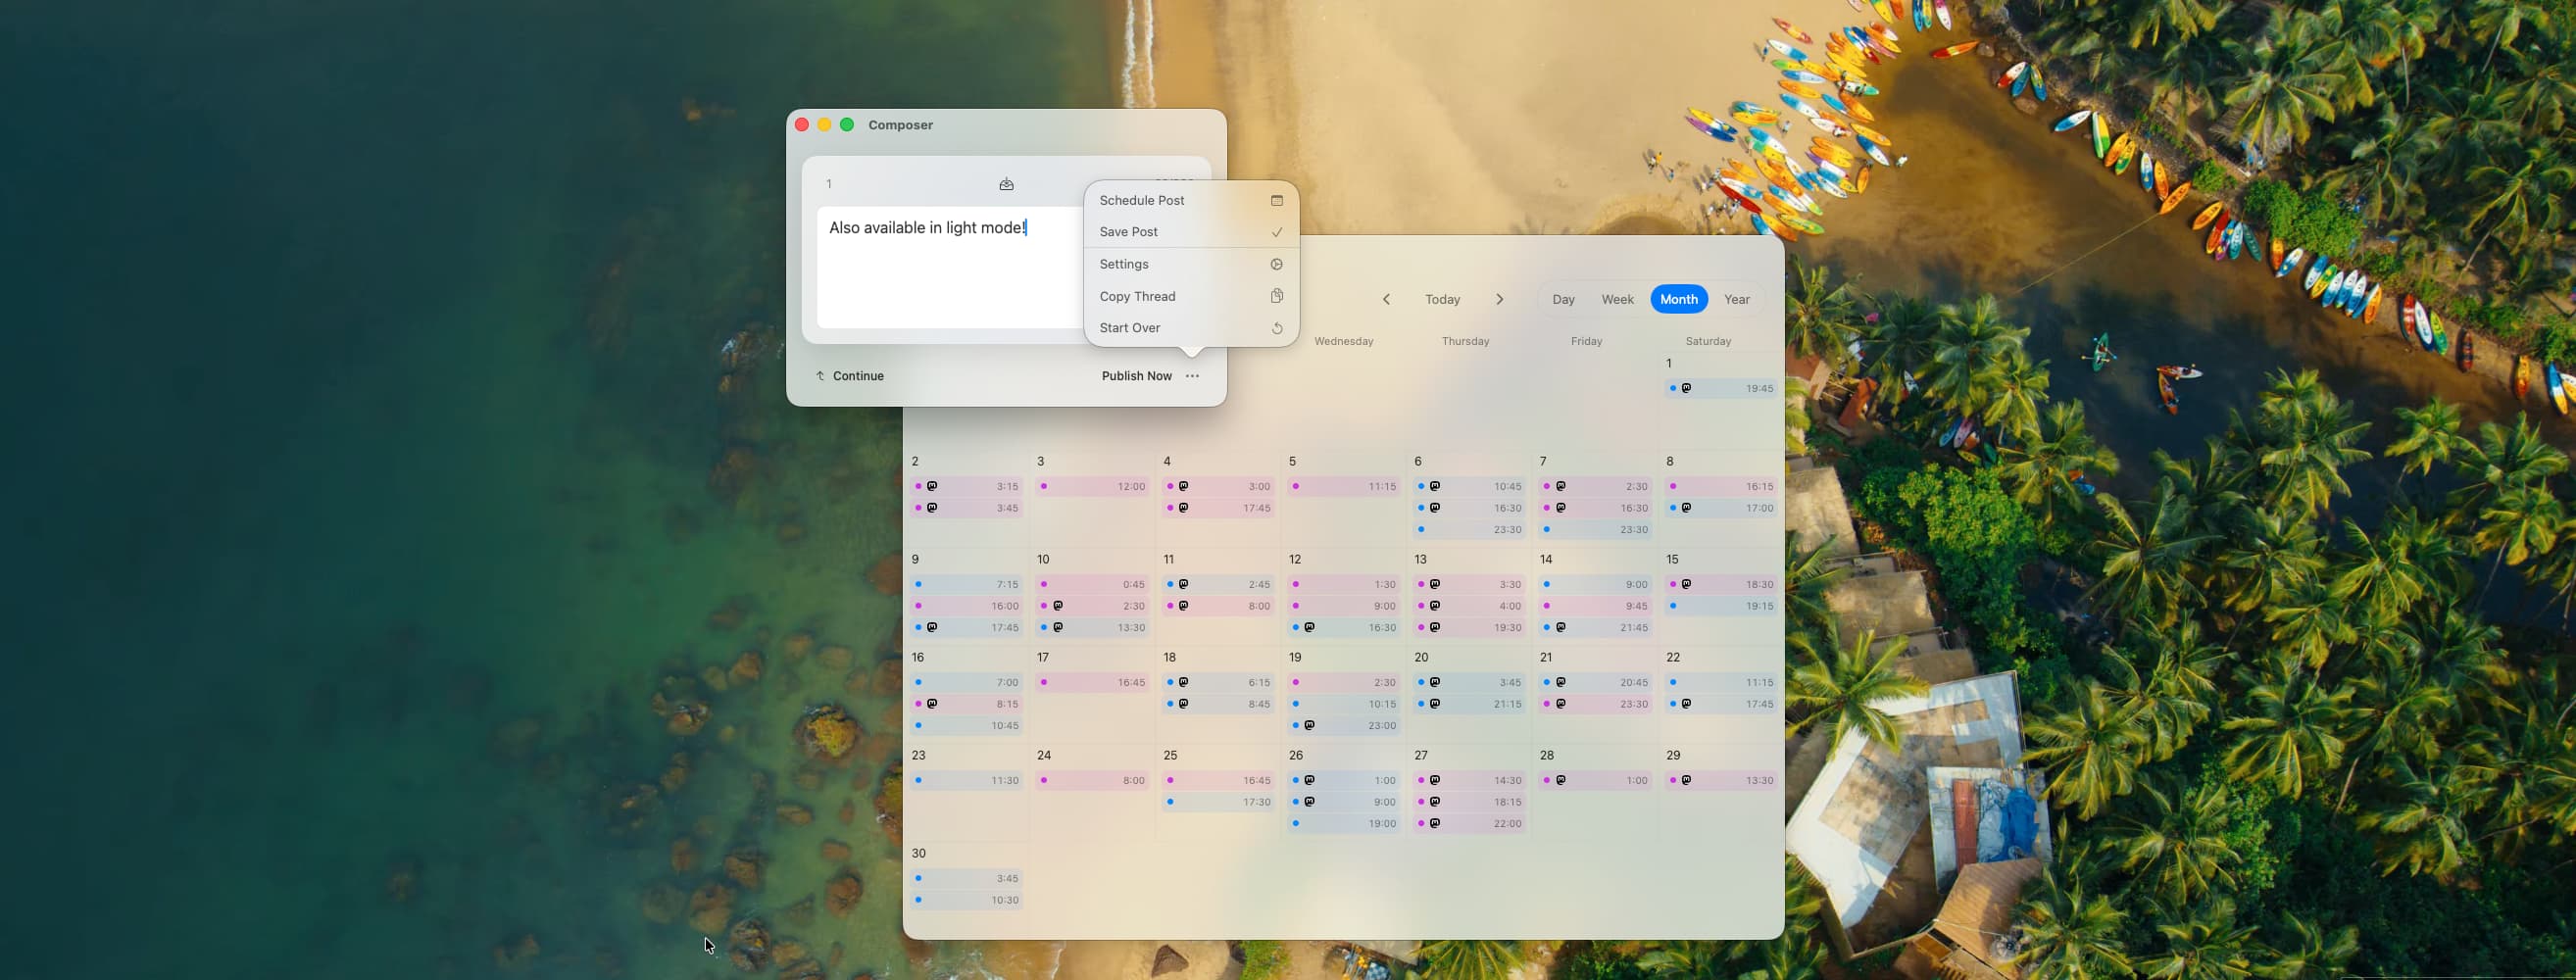
Task: Click the Mastodon icon on the July 1 event
Action: click(1686, 388)
